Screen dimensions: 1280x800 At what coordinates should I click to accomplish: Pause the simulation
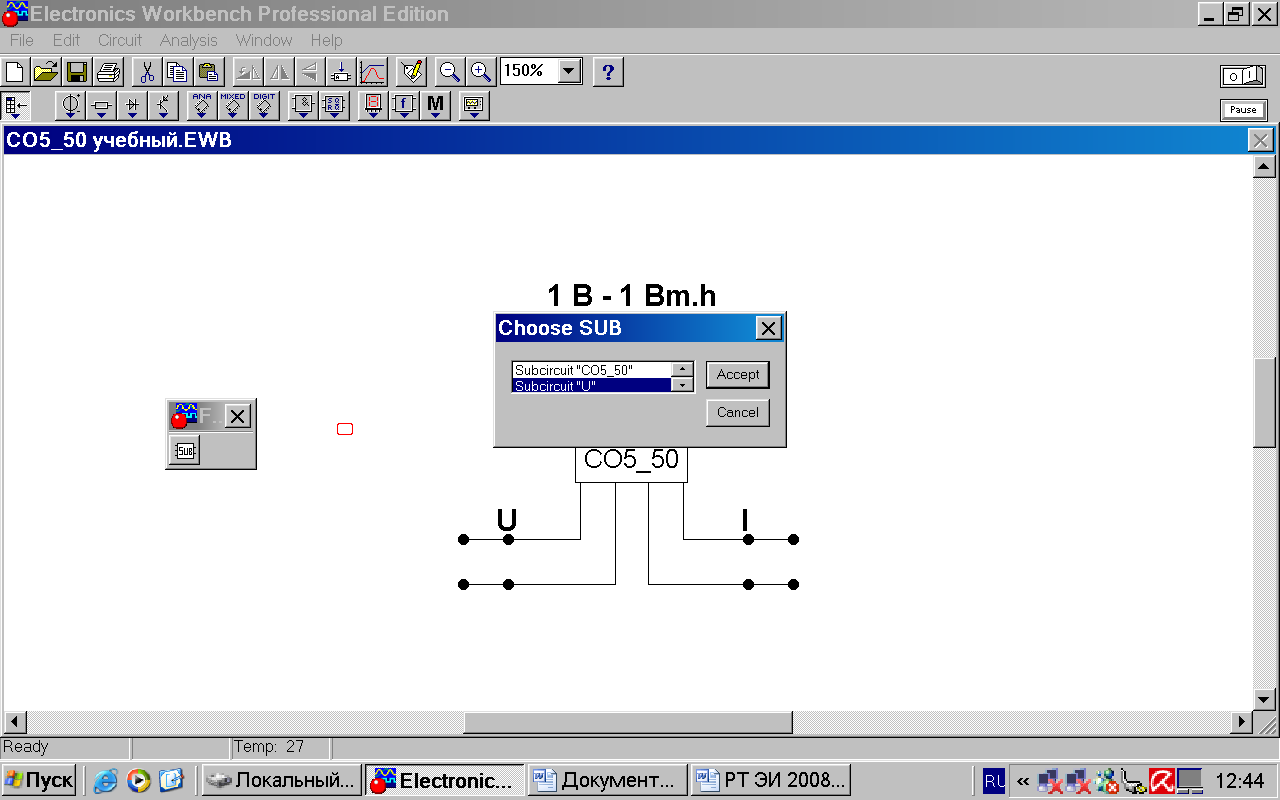click(1243, 110)
